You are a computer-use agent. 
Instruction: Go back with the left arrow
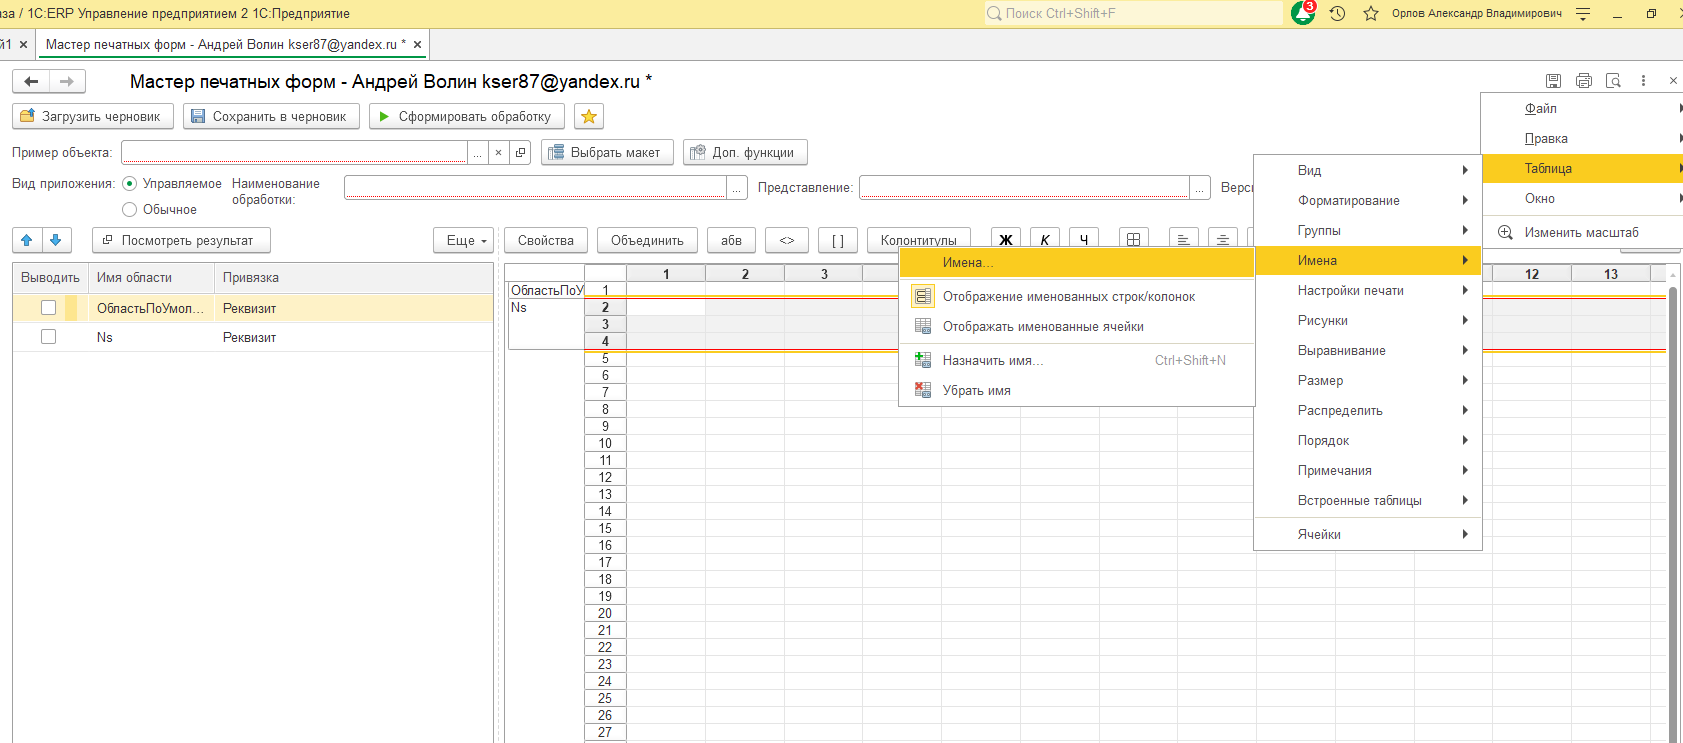tap(31, 81)
